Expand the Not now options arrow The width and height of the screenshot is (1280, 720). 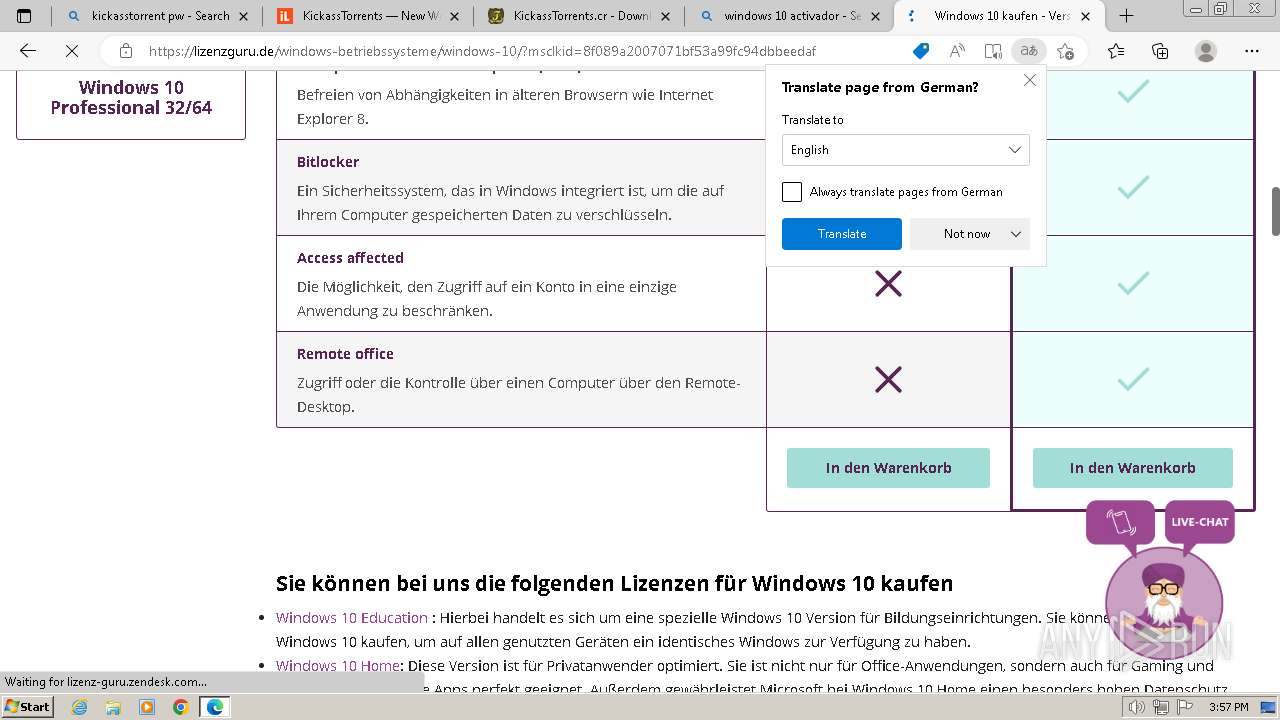[1016, 234]
